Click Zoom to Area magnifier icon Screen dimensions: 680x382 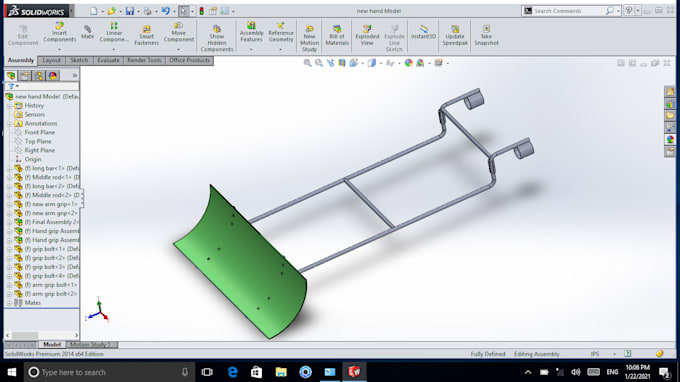[x=319, y=63]
